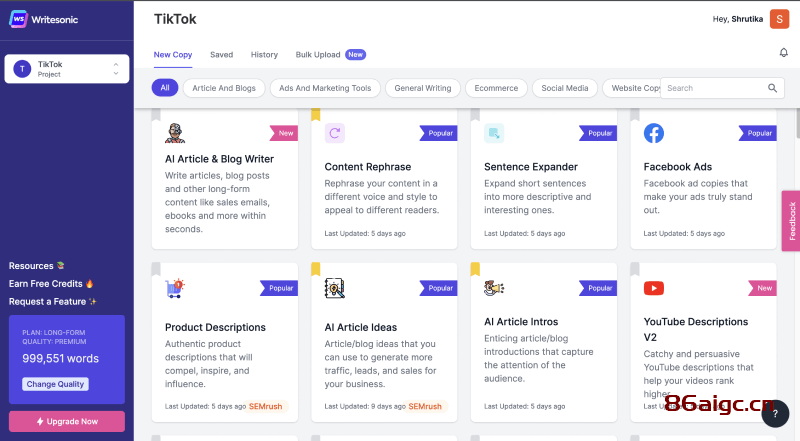Image resolution: width=800 pixels, height=441 pixels.
Task: Filter by Website Copy category
Action: point(632,88)
